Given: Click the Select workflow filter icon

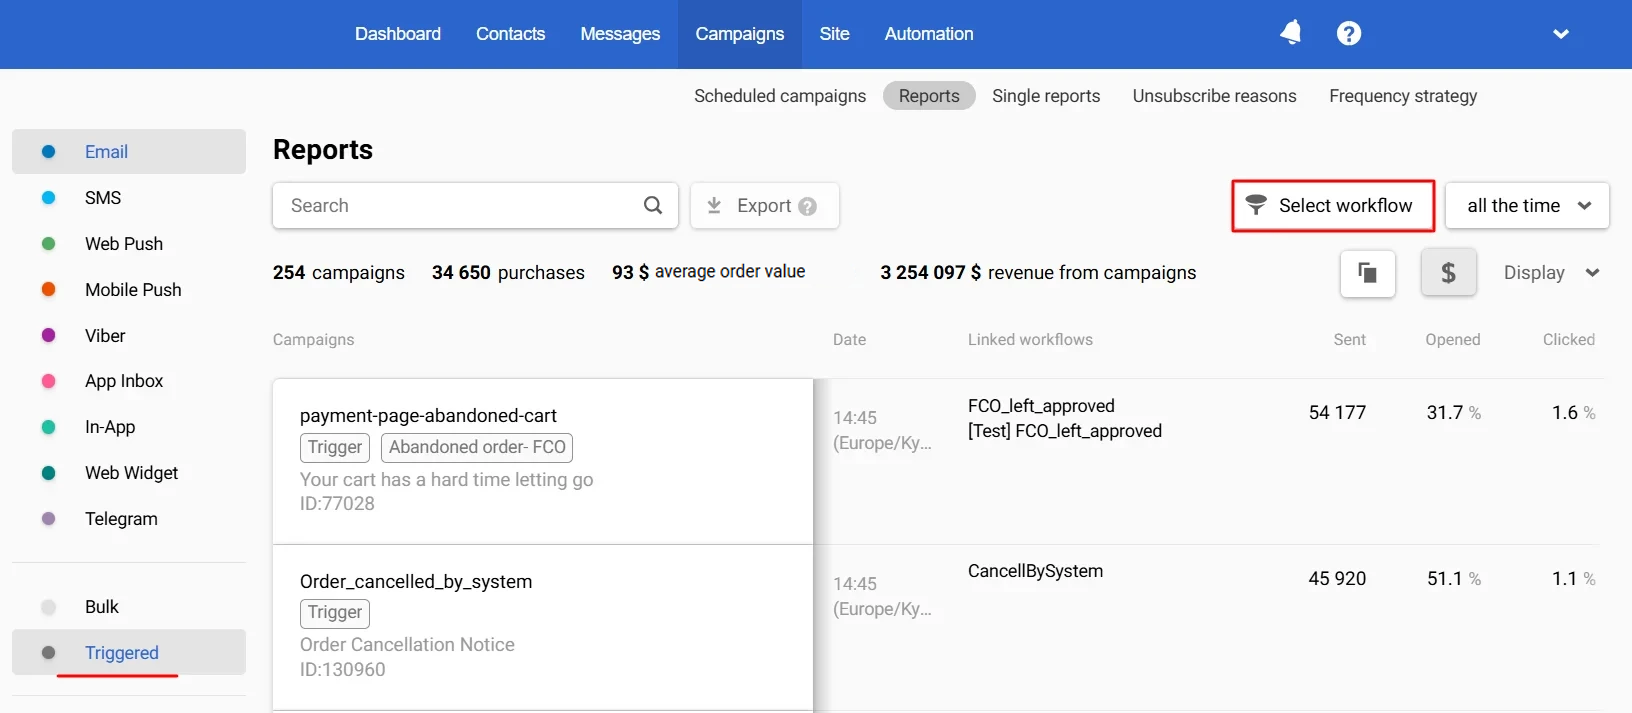Looking at the screenshot, I should click(x=1256, y=205).
